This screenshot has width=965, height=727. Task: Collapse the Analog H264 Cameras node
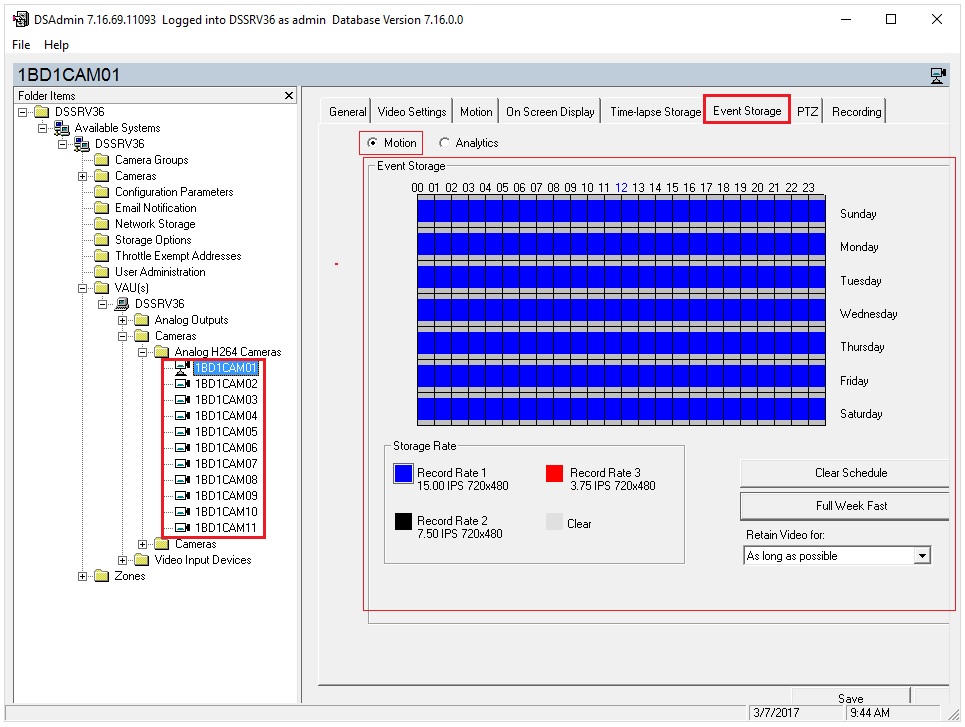point(145,351)
